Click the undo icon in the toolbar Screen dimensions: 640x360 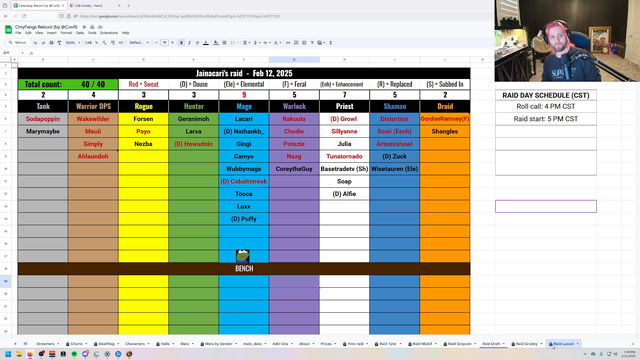(36, 43)
